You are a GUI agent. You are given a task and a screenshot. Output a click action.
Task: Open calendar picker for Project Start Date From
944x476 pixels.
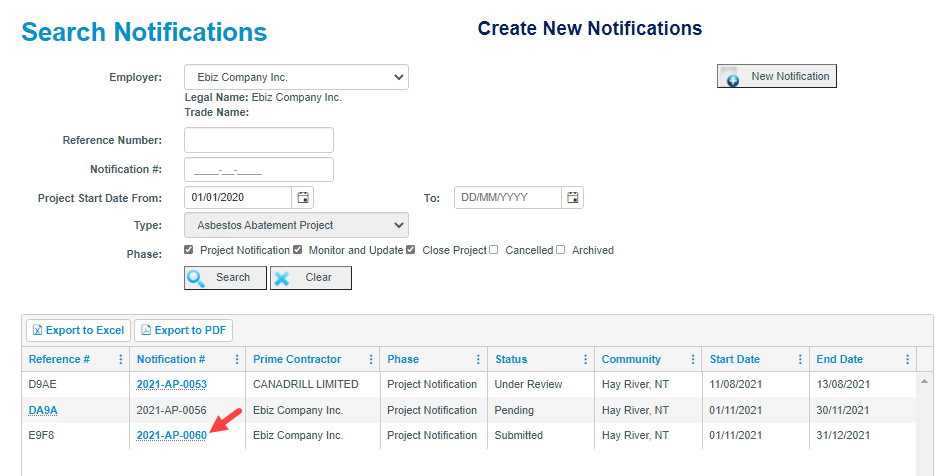(x=303, y=197)
